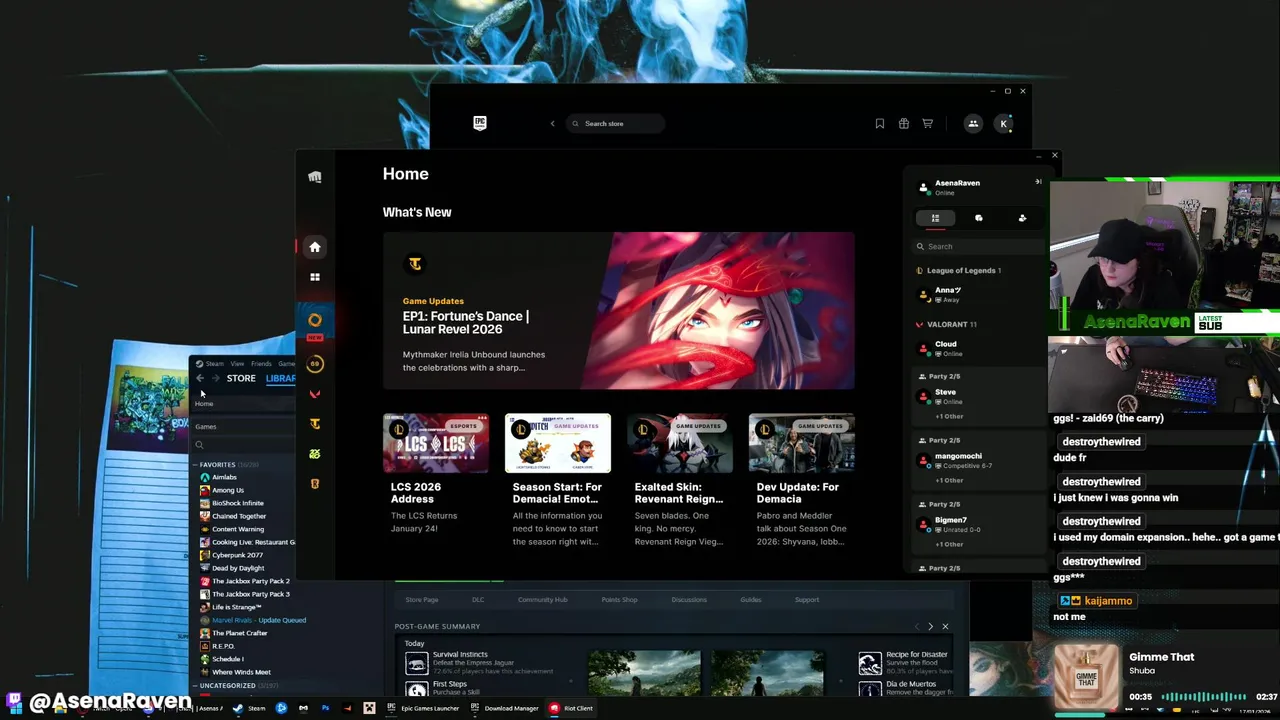
Task: Open Steam game page Points Shop link
Action: 619,600
